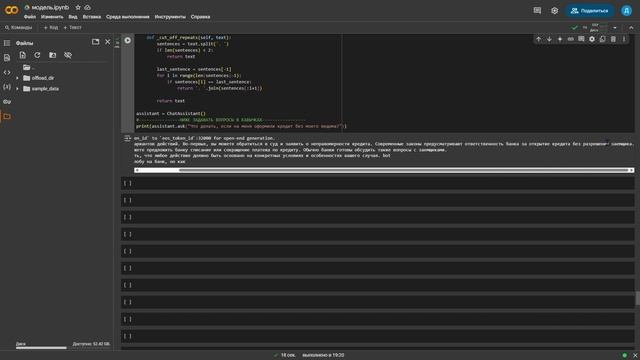Go to parent folder '..' entry

tap(29, 67)
